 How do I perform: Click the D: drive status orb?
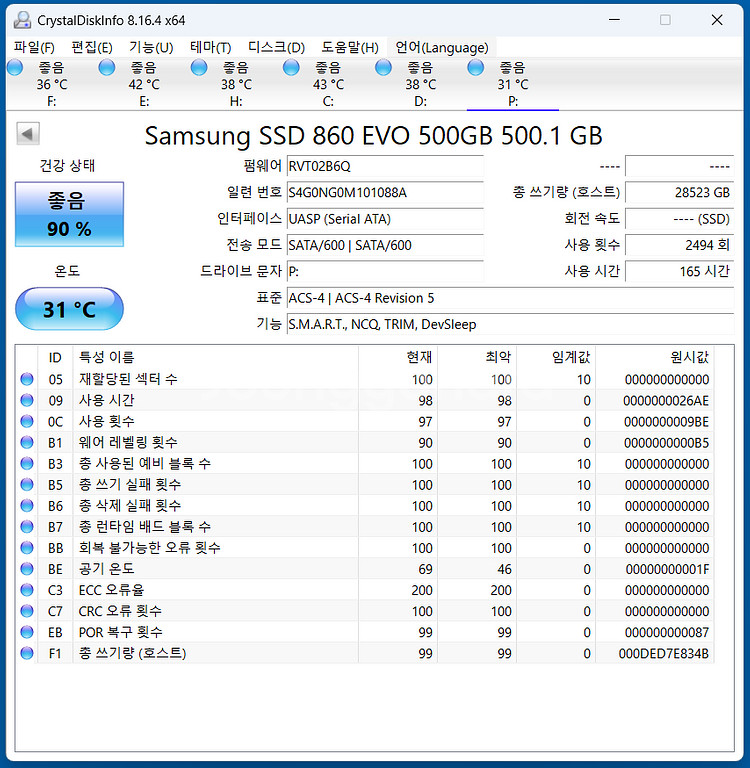(383, 67)
